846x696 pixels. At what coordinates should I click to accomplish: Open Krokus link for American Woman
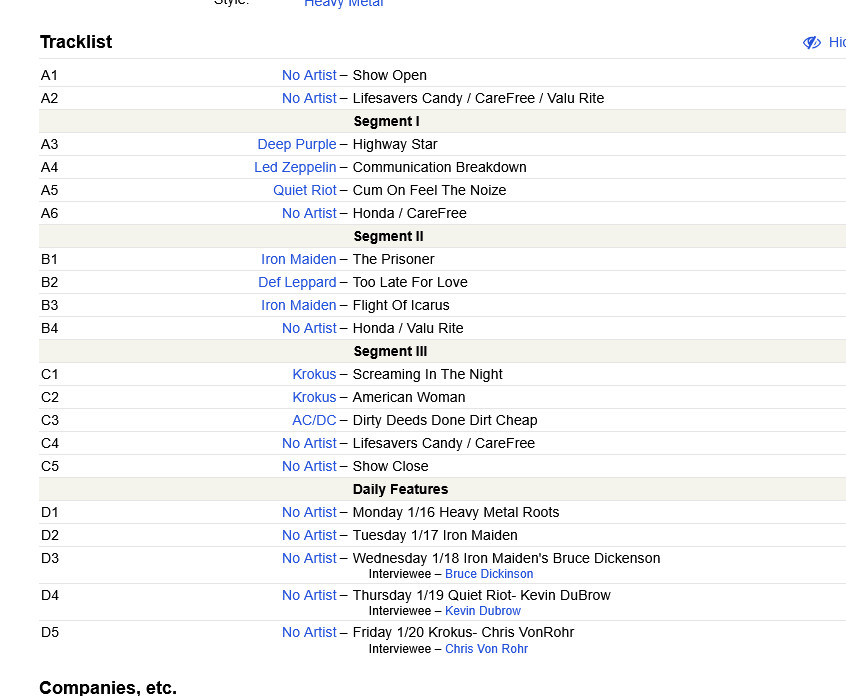(x=314, y=397)
